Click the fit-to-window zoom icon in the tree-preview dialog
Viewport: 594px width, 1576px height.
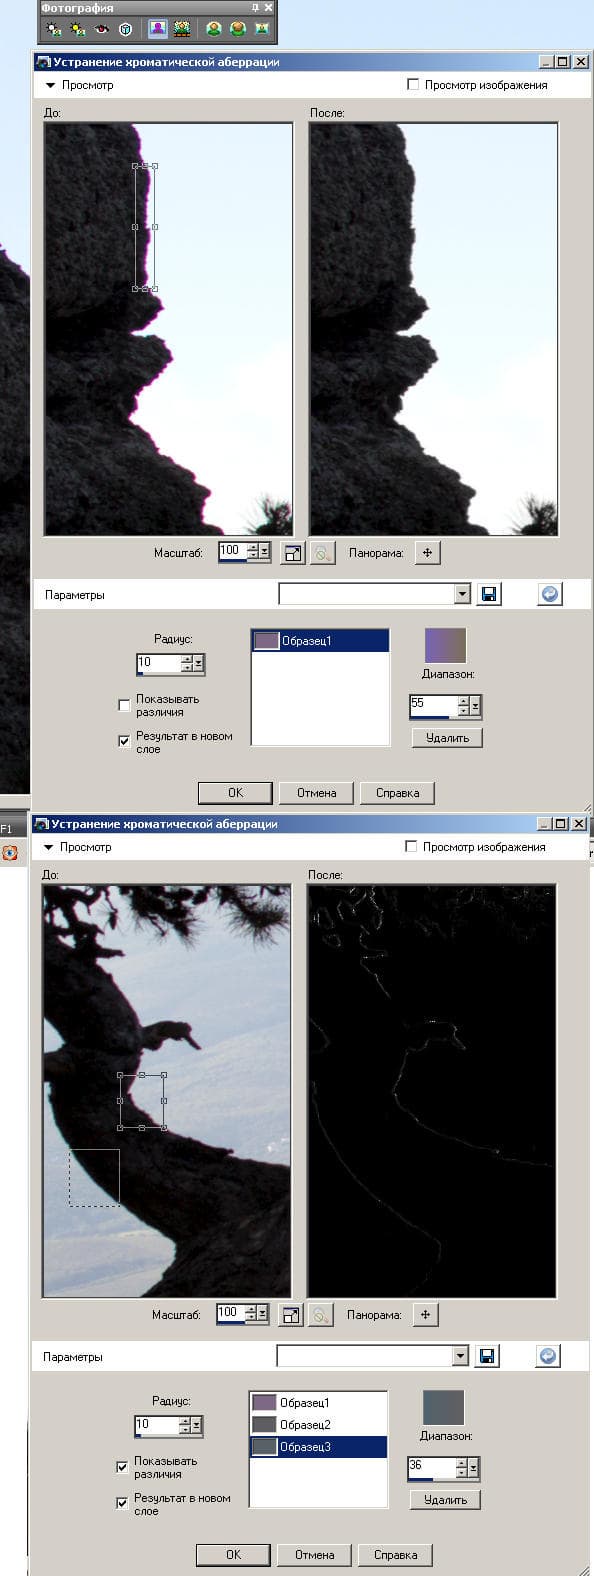(x=290, y=1315)
